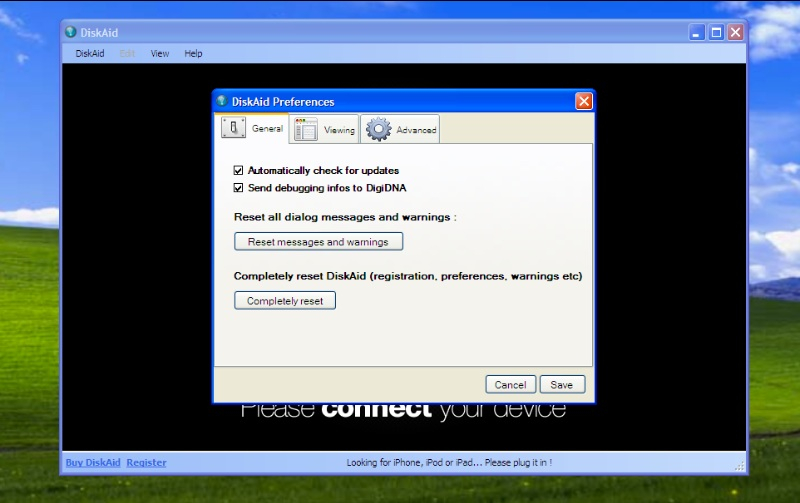This screenshot has width=800, height=503.
Task: Maximize the DiskAid main window
Action: point(716,32)
